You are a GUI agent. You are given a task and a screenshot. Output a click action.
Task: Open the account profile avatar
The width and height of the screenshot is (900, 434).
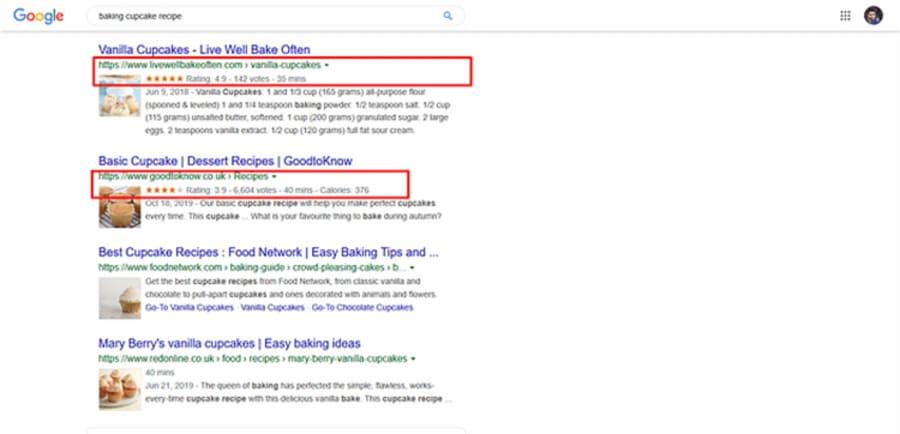coord(873,16)
